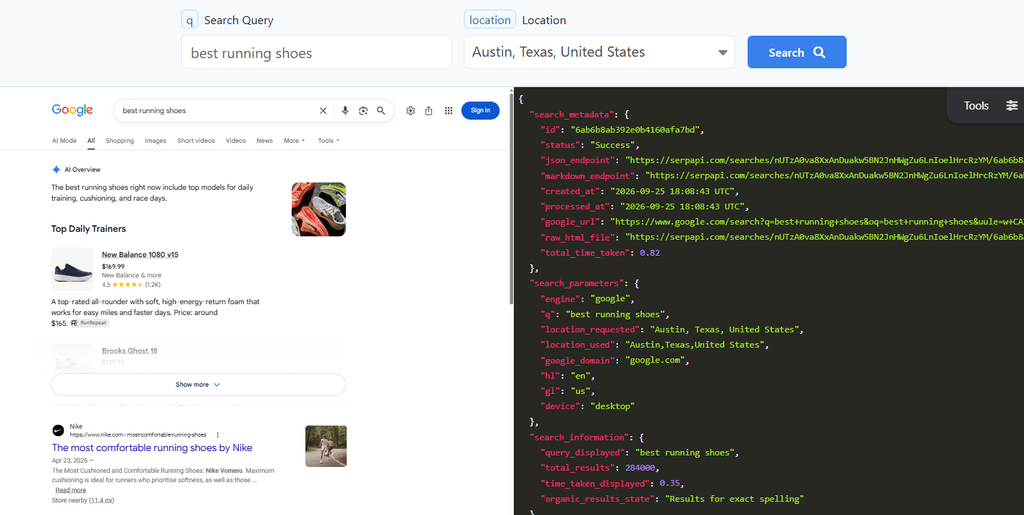
Task: Click the share icon beside settings gear
Action: [428, 111]
